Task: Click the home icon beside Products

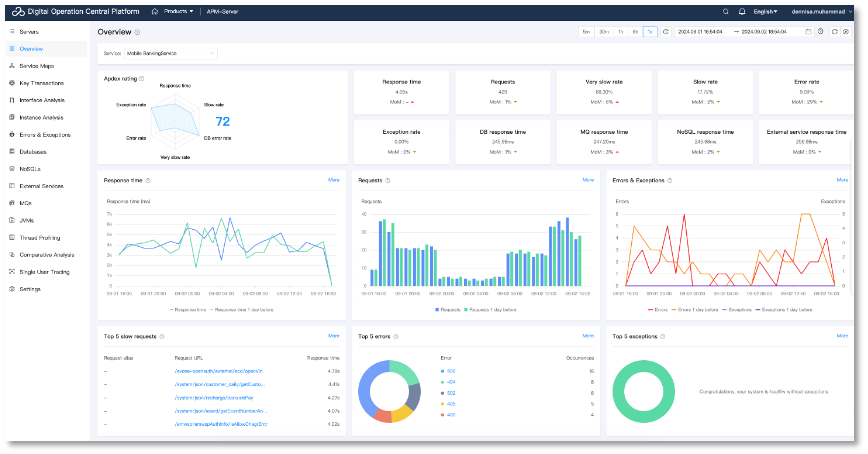Action: (x=154, y=11)
